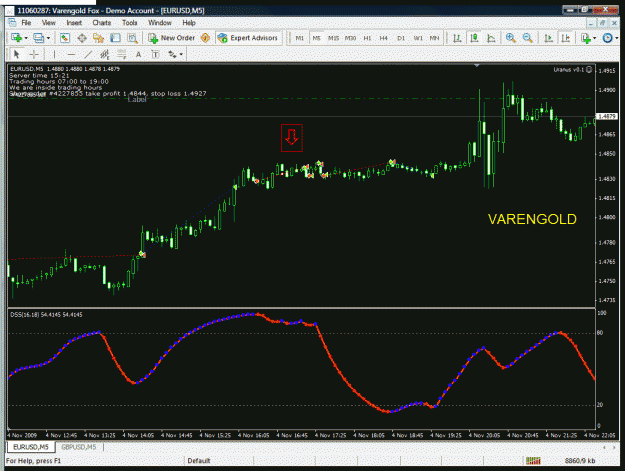Select the Text A tool
The image size is (625, 471).
(138, 54)
